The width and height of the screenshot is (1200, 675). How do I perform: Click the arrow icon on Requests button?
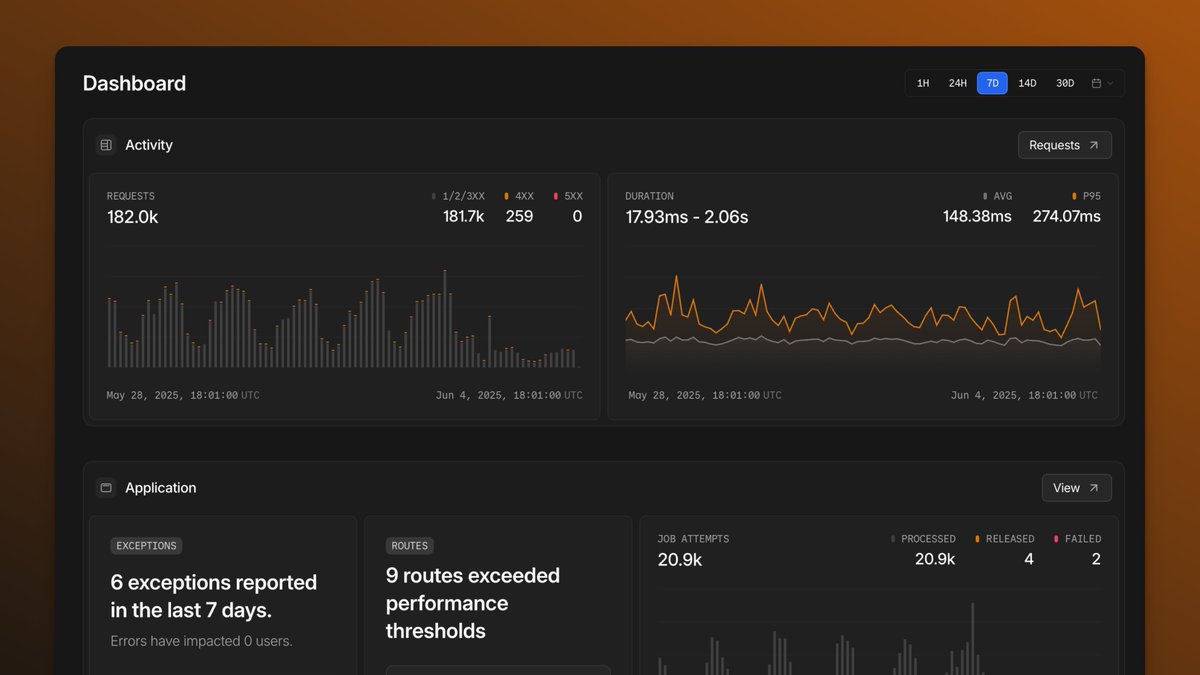[x=1094, y=145]
